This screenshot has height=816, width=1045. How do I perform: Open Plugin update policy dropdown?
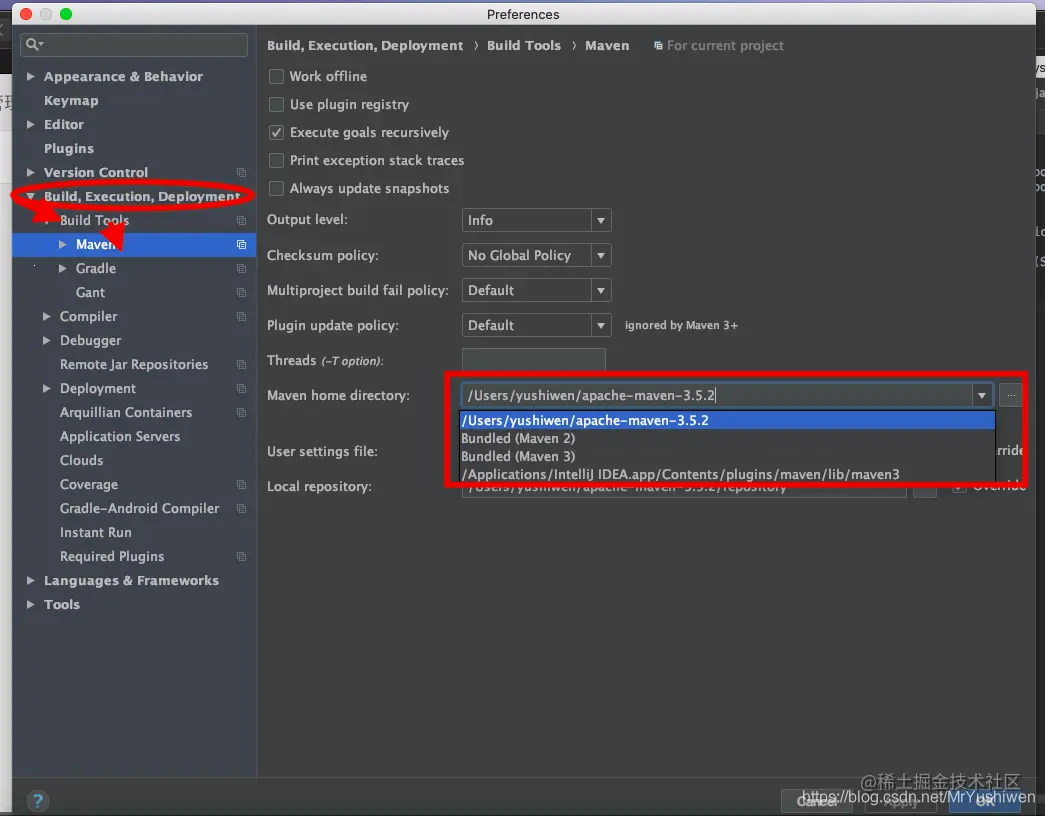coord(536,325)
